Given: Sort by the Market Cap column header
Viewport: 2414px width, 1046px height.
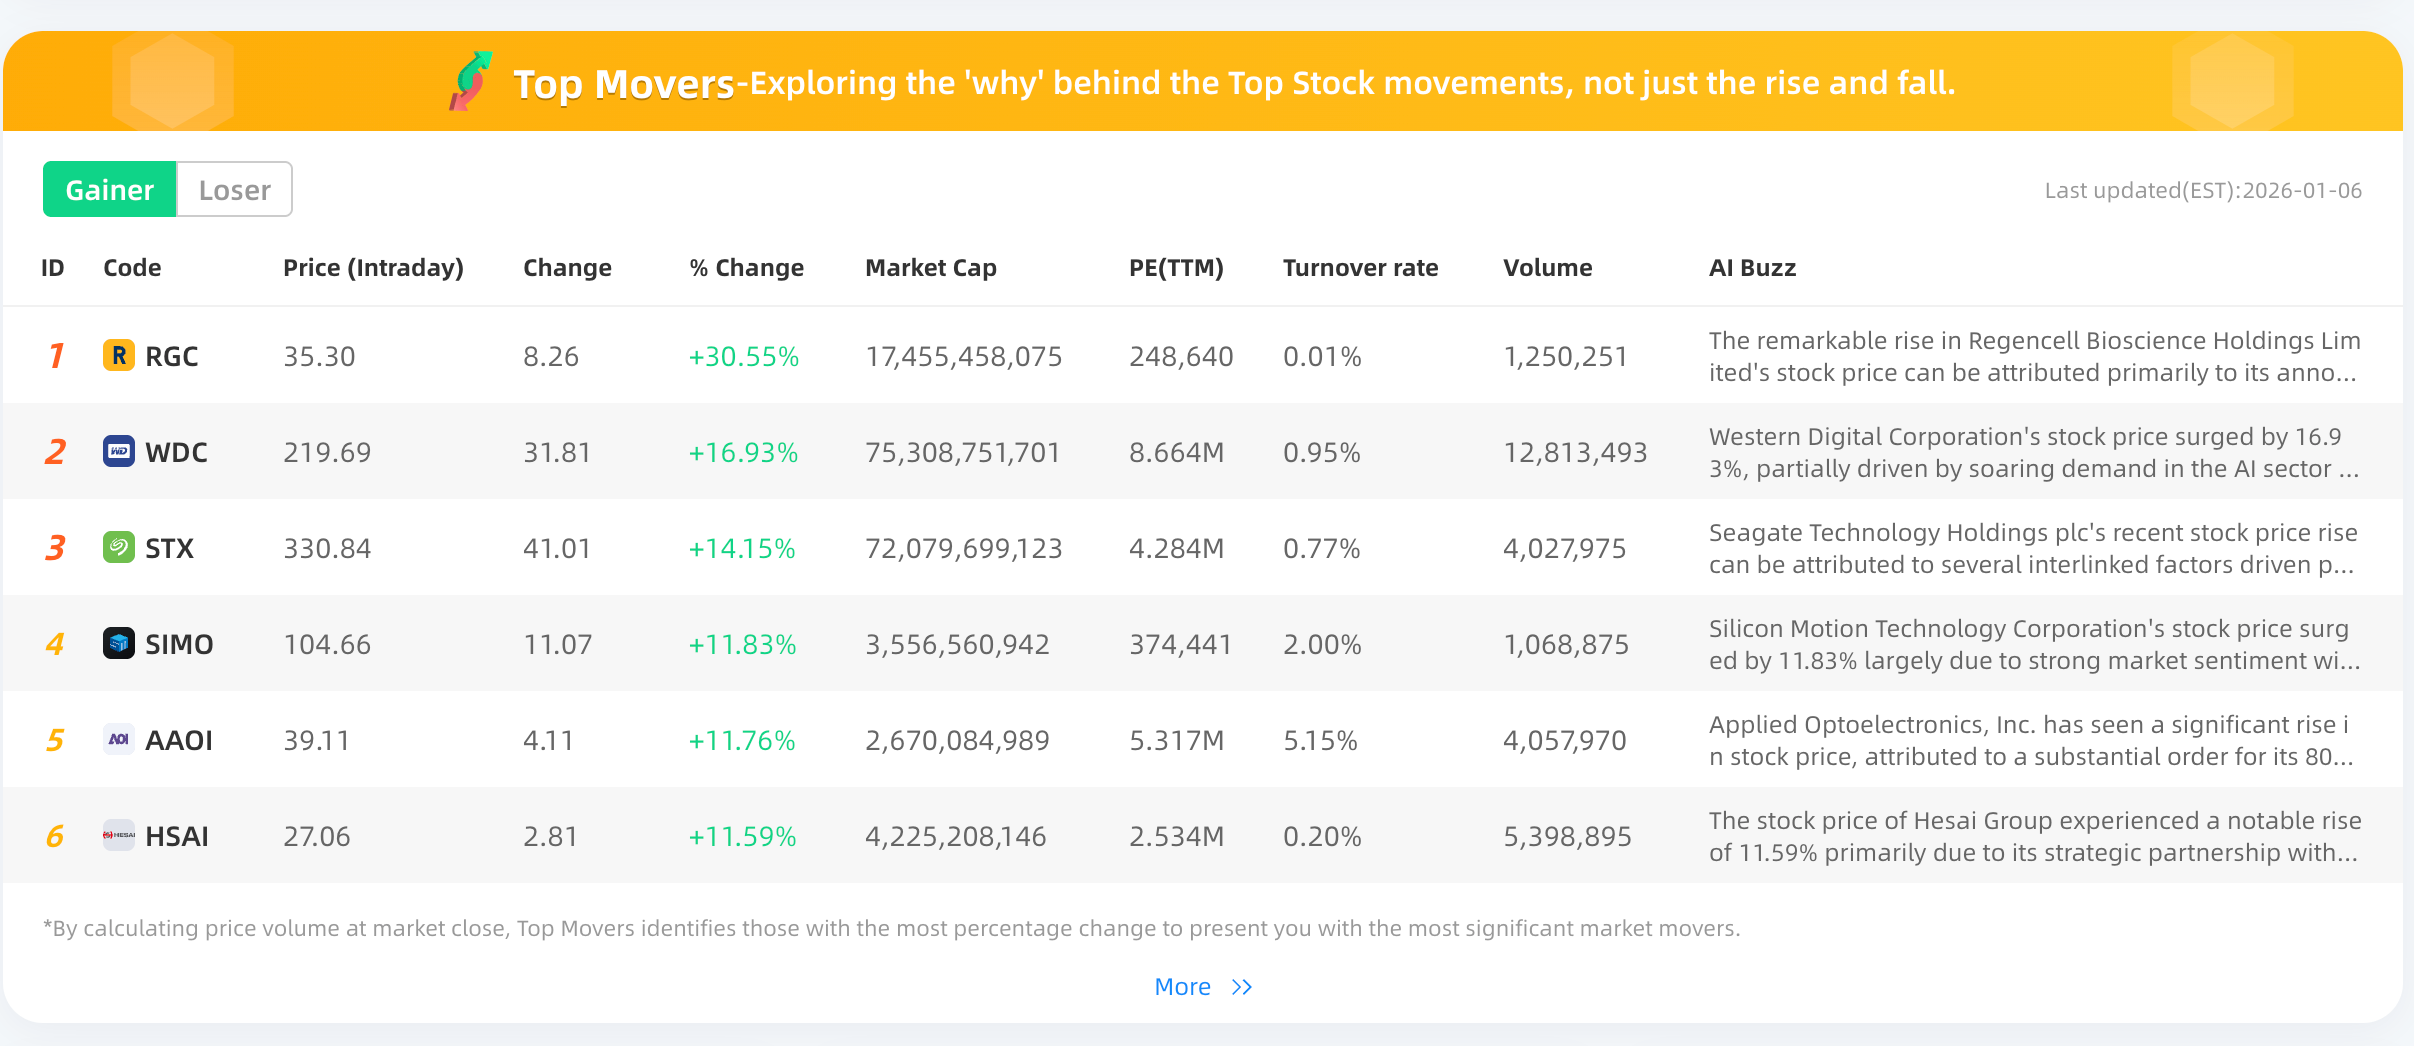Looking at the screenshot, I should coord(930,268).
